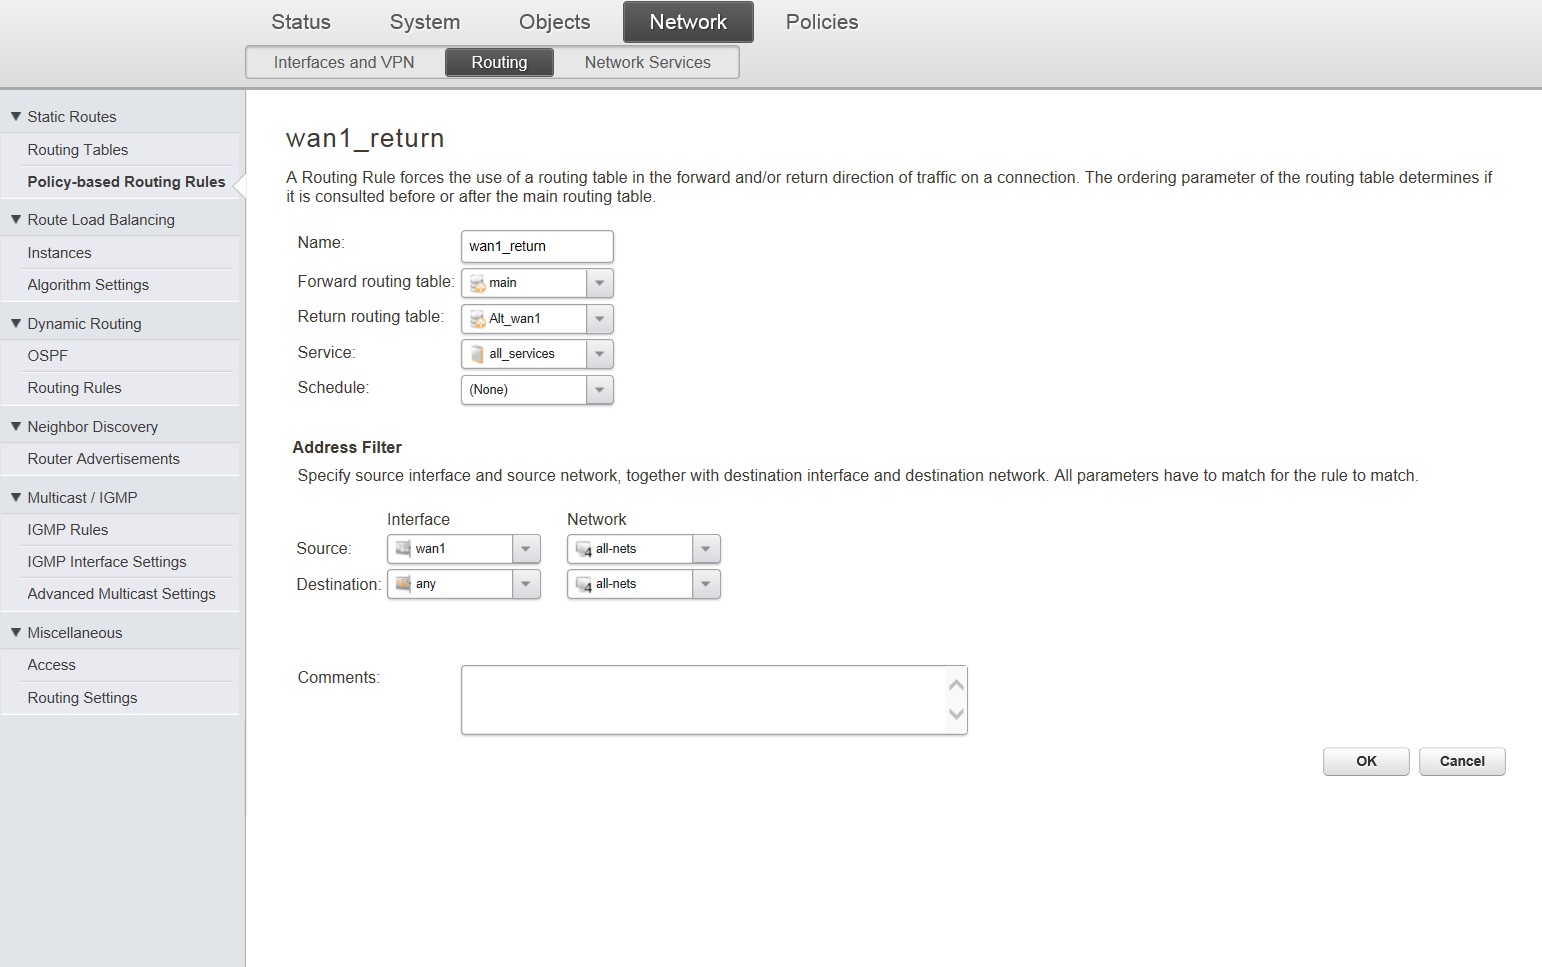Click the wan1 source interface icon
Image resolution: width=1542 pixels, height=967 pixels.
[x=404, y=549]
